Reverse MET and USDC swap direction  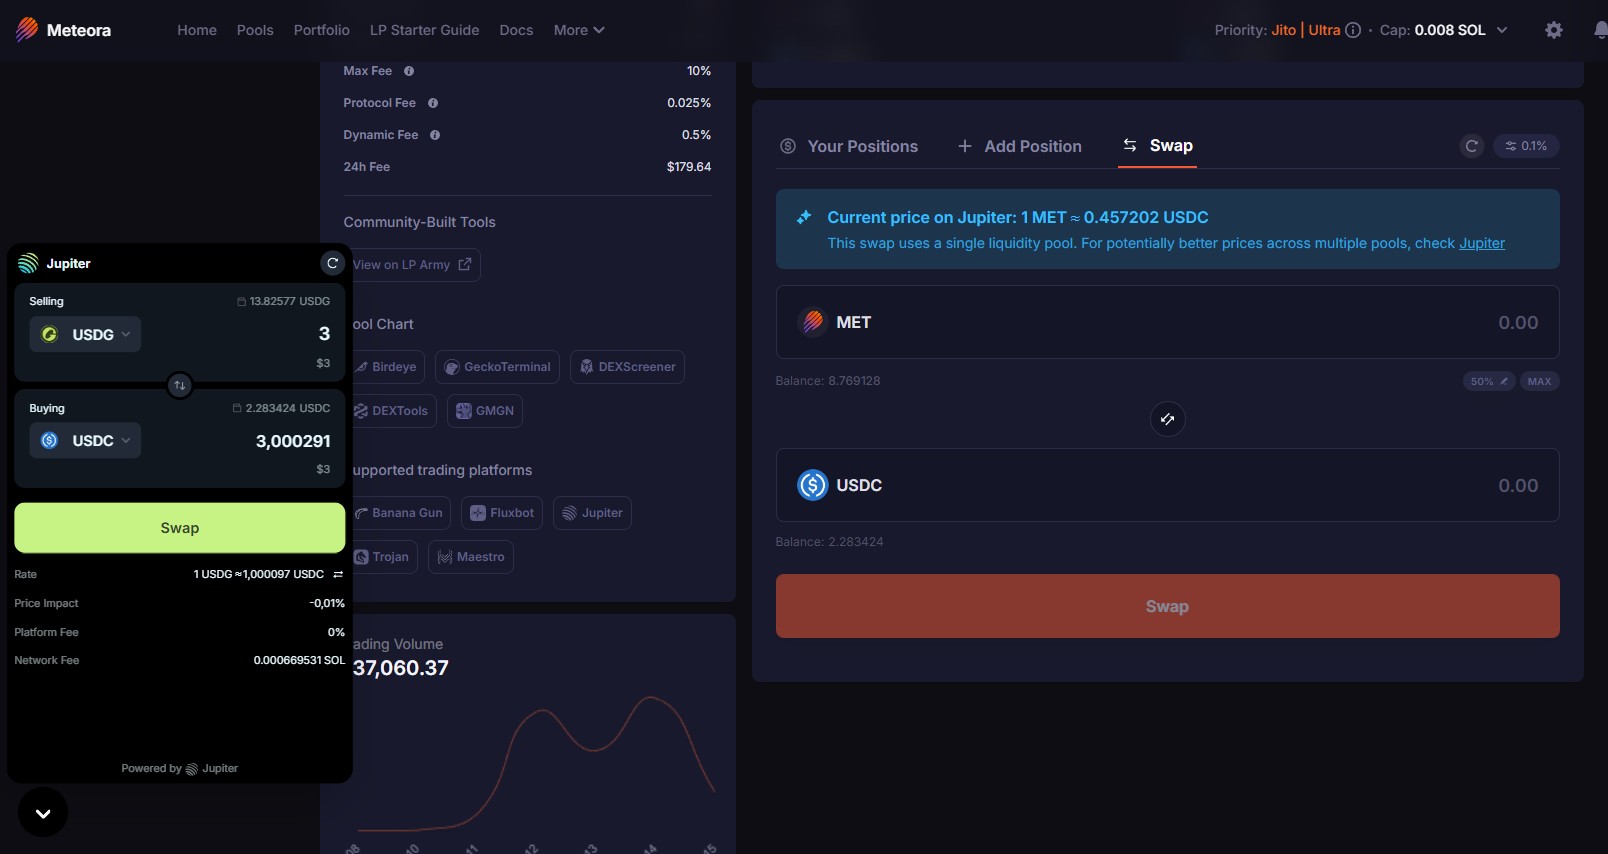(1167, 419)
